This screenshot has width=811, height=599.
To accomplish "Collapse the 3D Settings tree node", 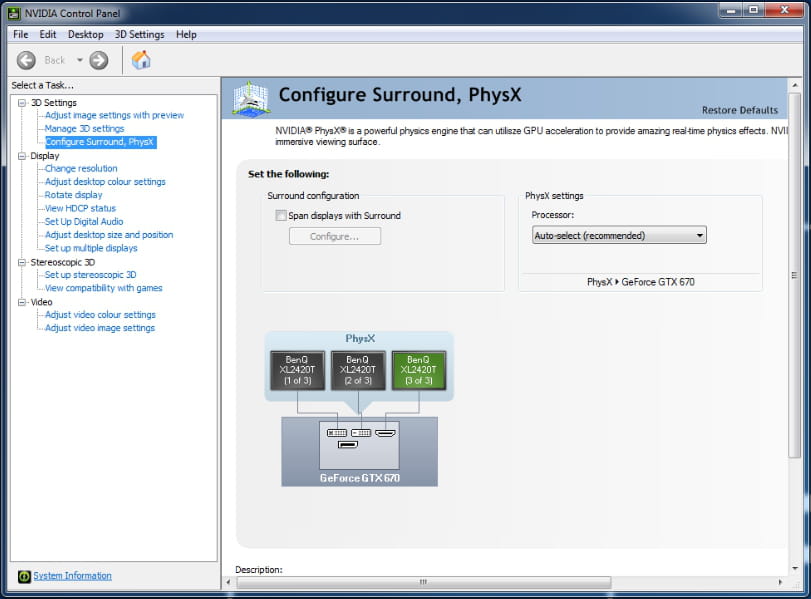I will (x=22, y=103).
